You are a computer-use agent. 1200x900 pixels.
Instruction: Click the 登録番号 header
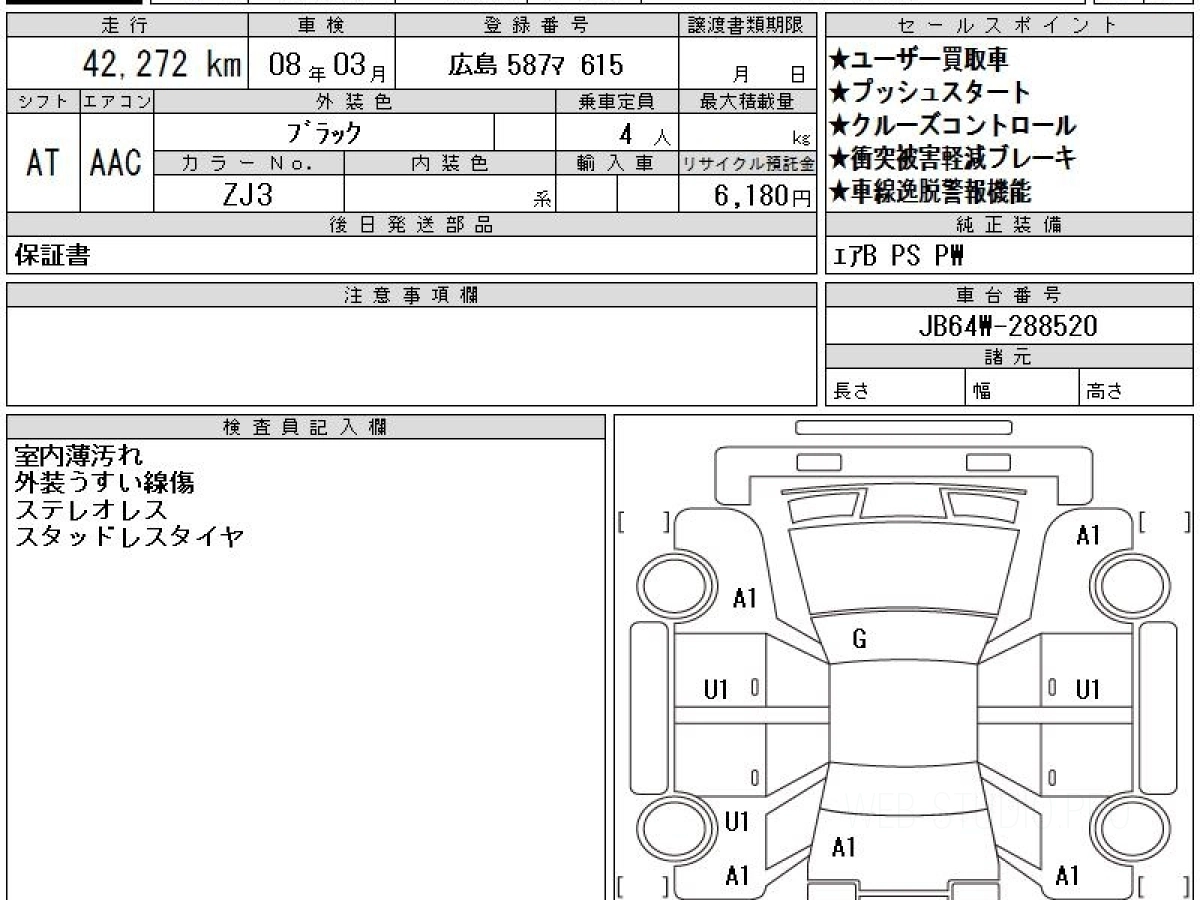pyautogui.click(x=536, y=26)
